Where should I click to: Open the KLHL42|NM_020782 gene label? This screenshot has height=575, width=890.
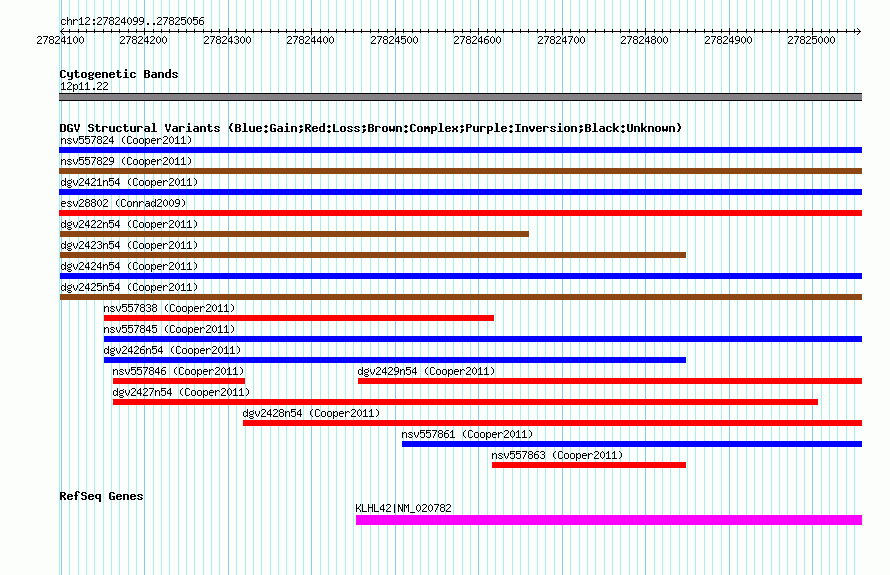click(x=404, y=508)
